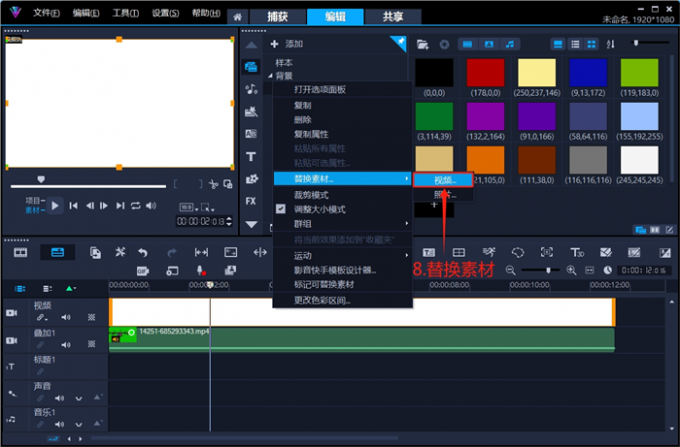Select the red (178,0,0) color swatch

pos(486,73)
